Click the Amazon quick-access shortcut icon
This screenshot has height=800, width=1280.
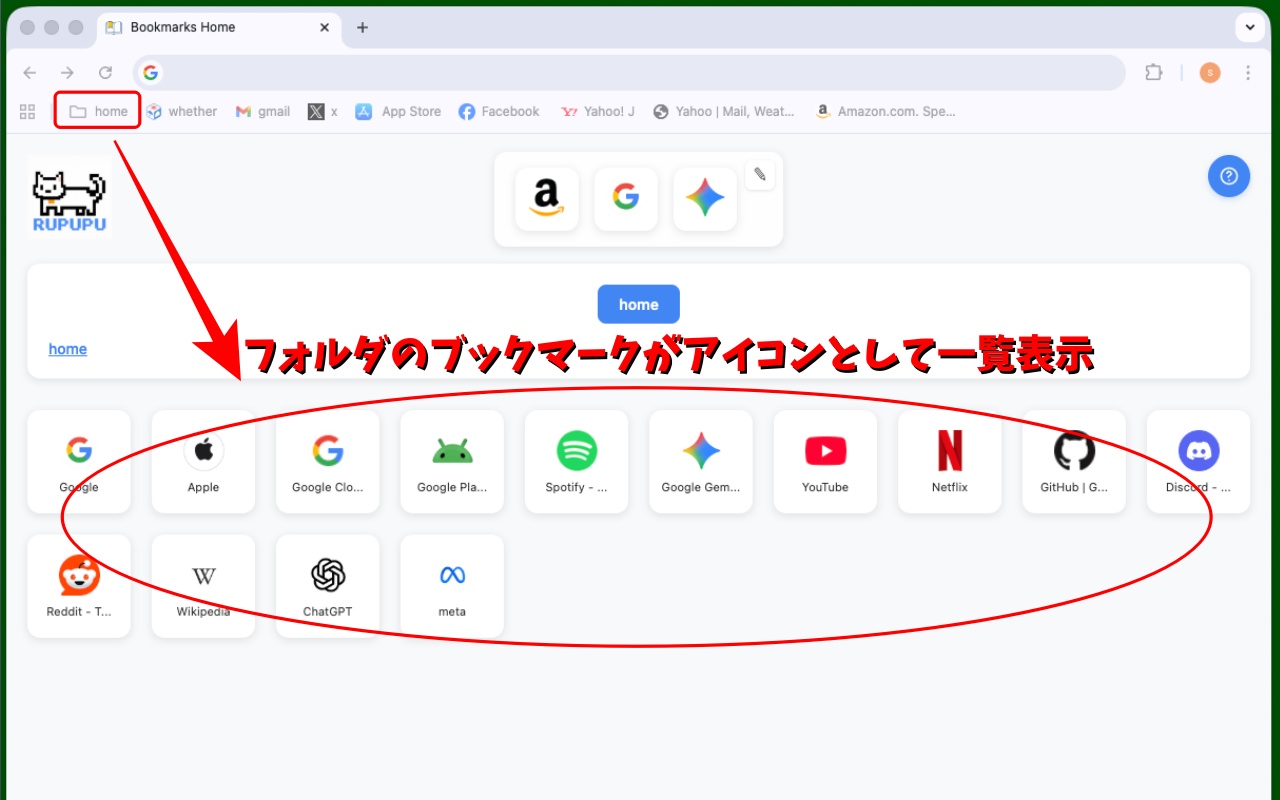click(547, 199)
